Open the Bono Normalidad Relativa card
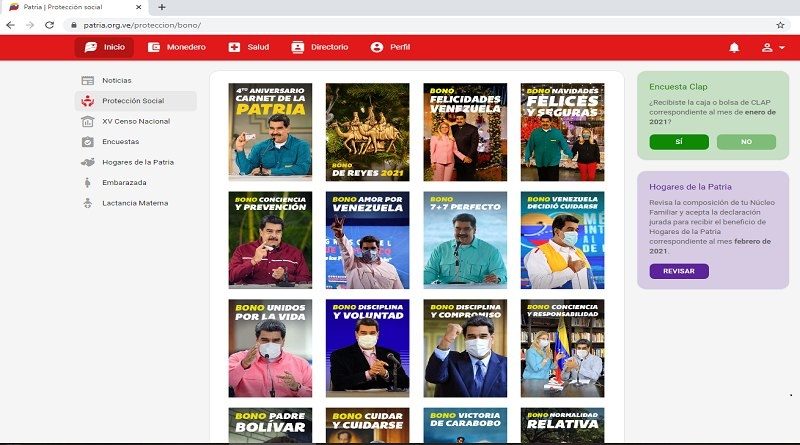 (562, 425)
